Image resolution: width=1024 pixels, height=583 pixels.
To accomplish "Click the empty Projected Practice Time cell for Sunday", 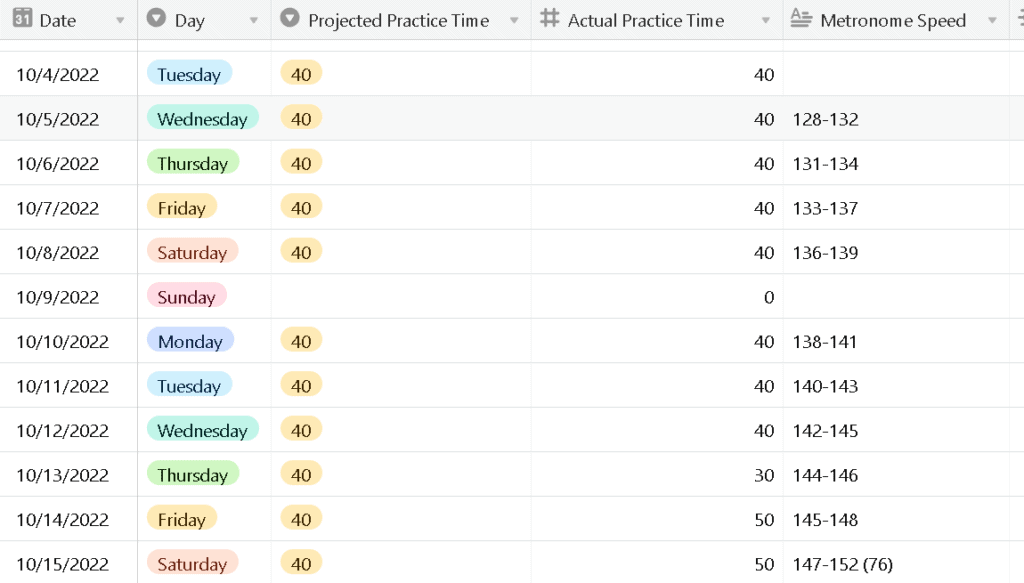I will coord(401,297).
